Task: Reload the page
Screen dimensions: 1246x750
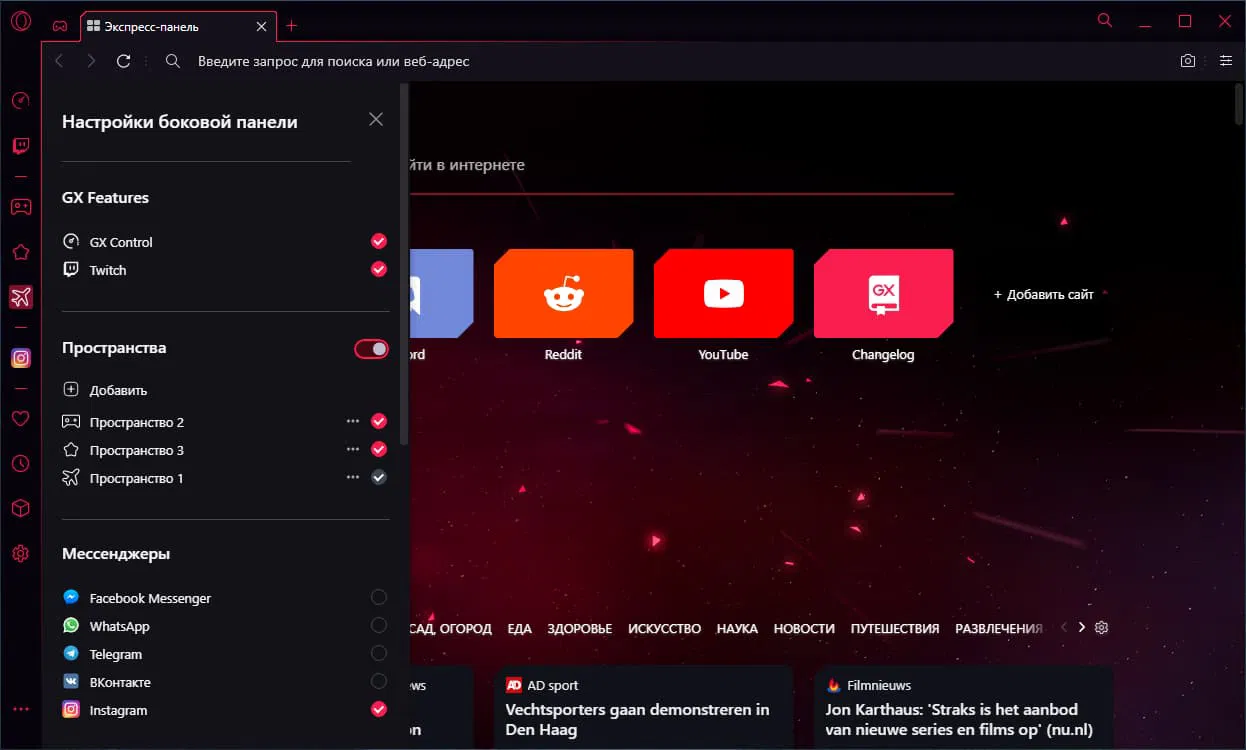Action: (x=123, y=61)
